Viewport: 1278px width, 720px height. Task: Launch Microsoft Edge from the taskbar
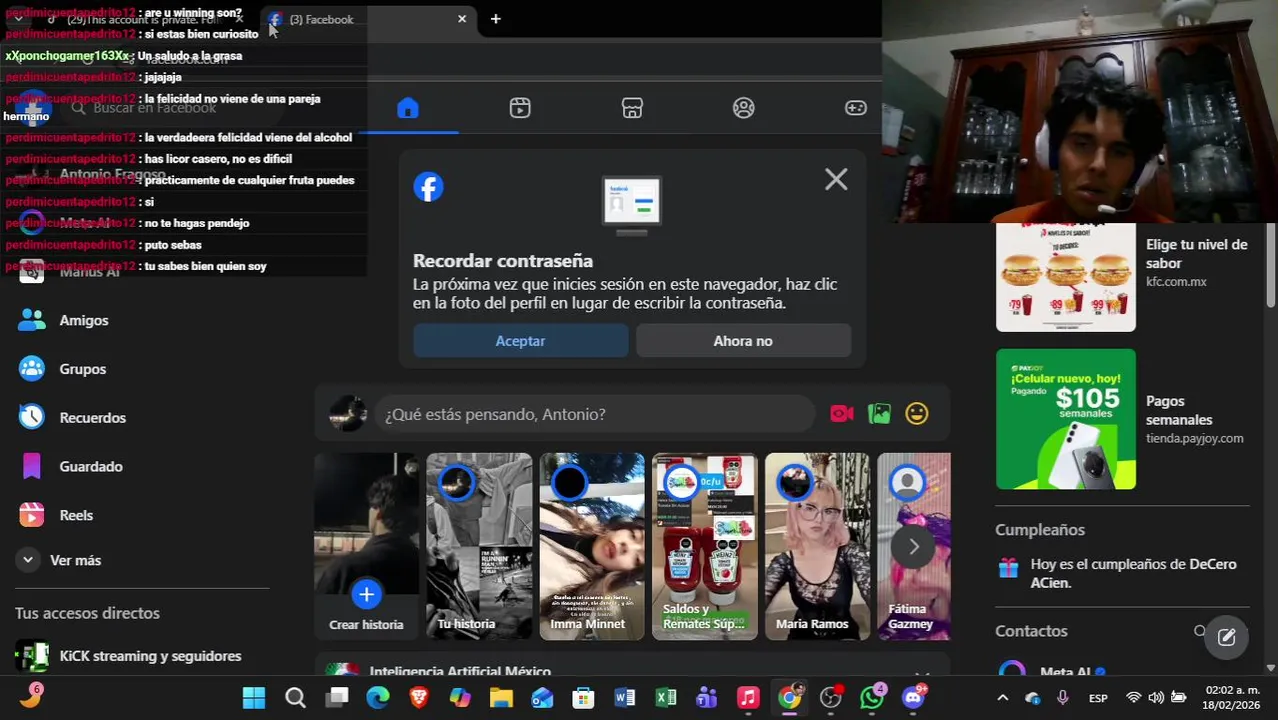(378, 698)
